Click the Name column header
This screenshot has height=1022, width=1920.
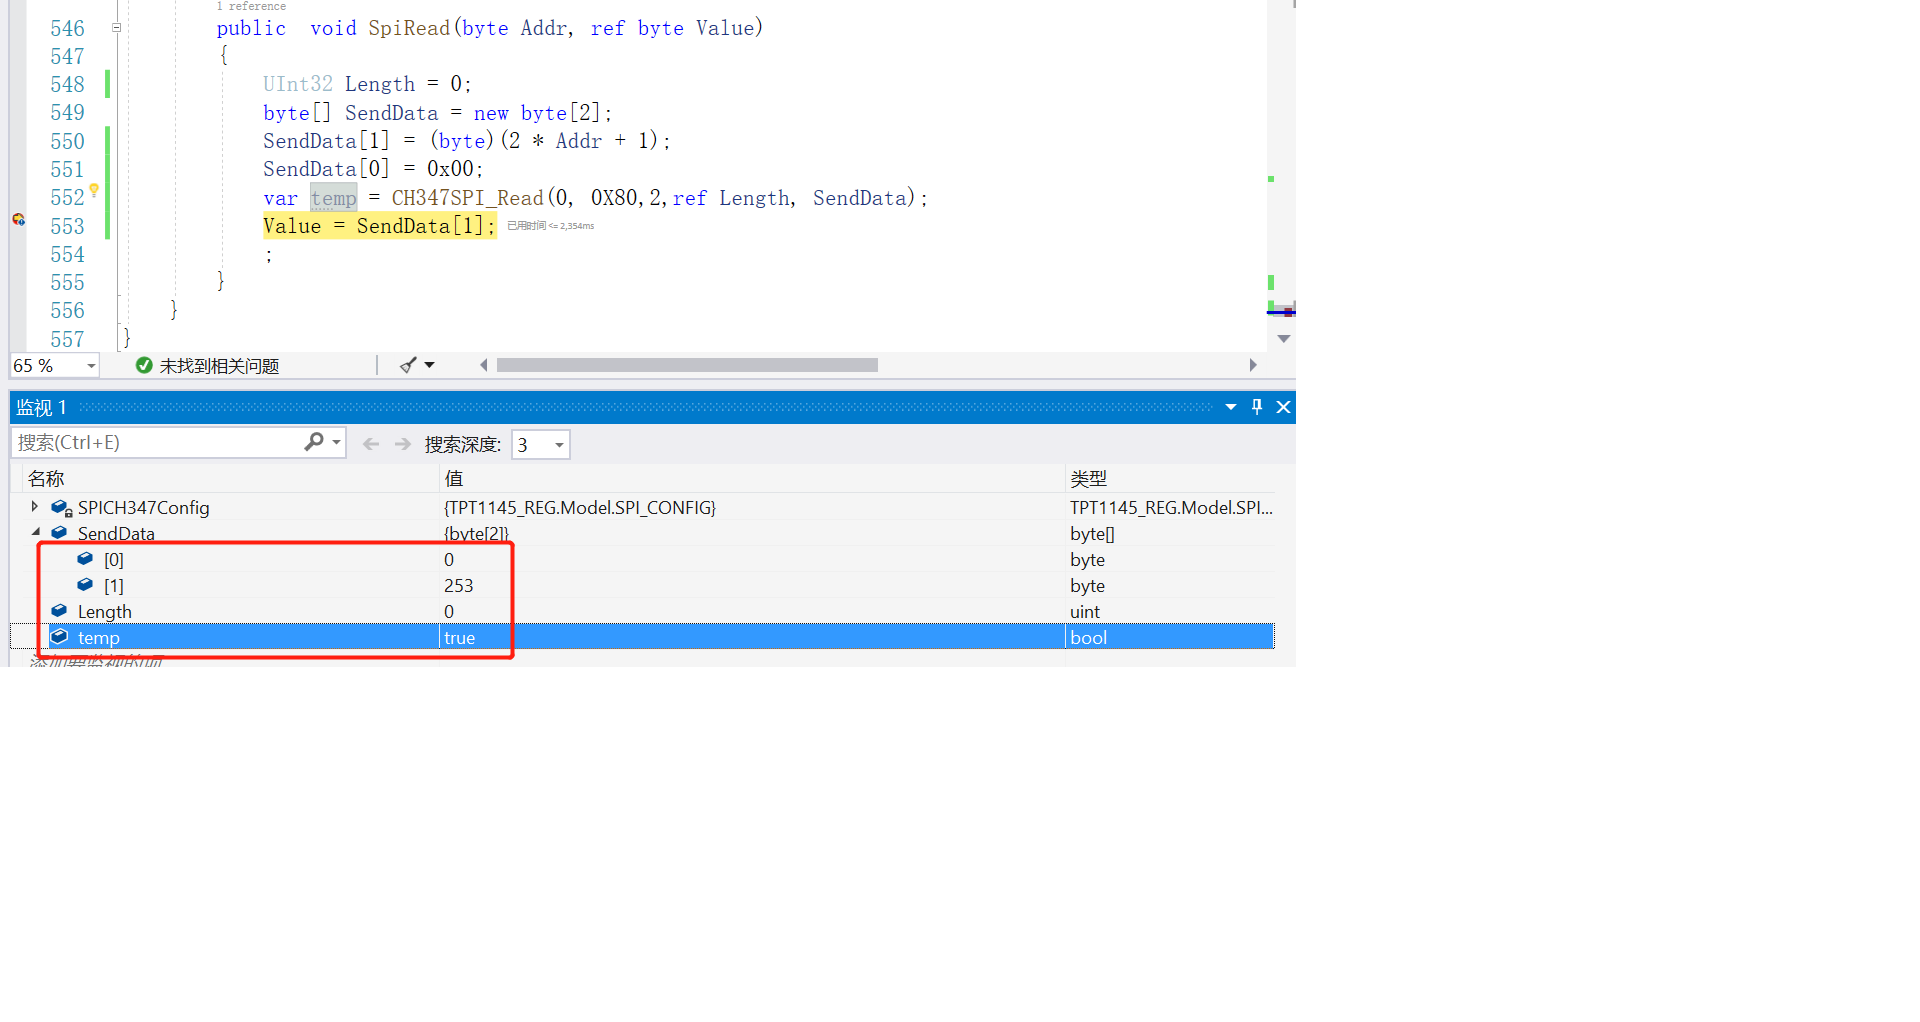point(228,479)
